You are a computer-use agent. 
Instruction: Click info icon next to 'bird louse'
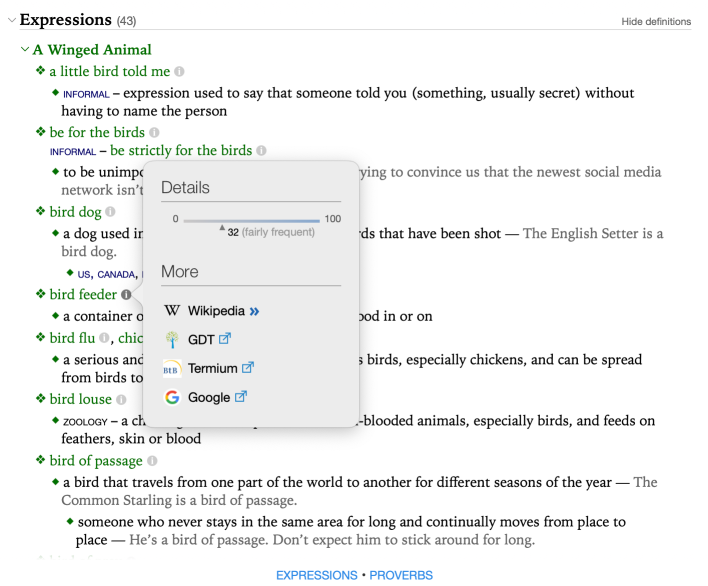coord(121,400)
